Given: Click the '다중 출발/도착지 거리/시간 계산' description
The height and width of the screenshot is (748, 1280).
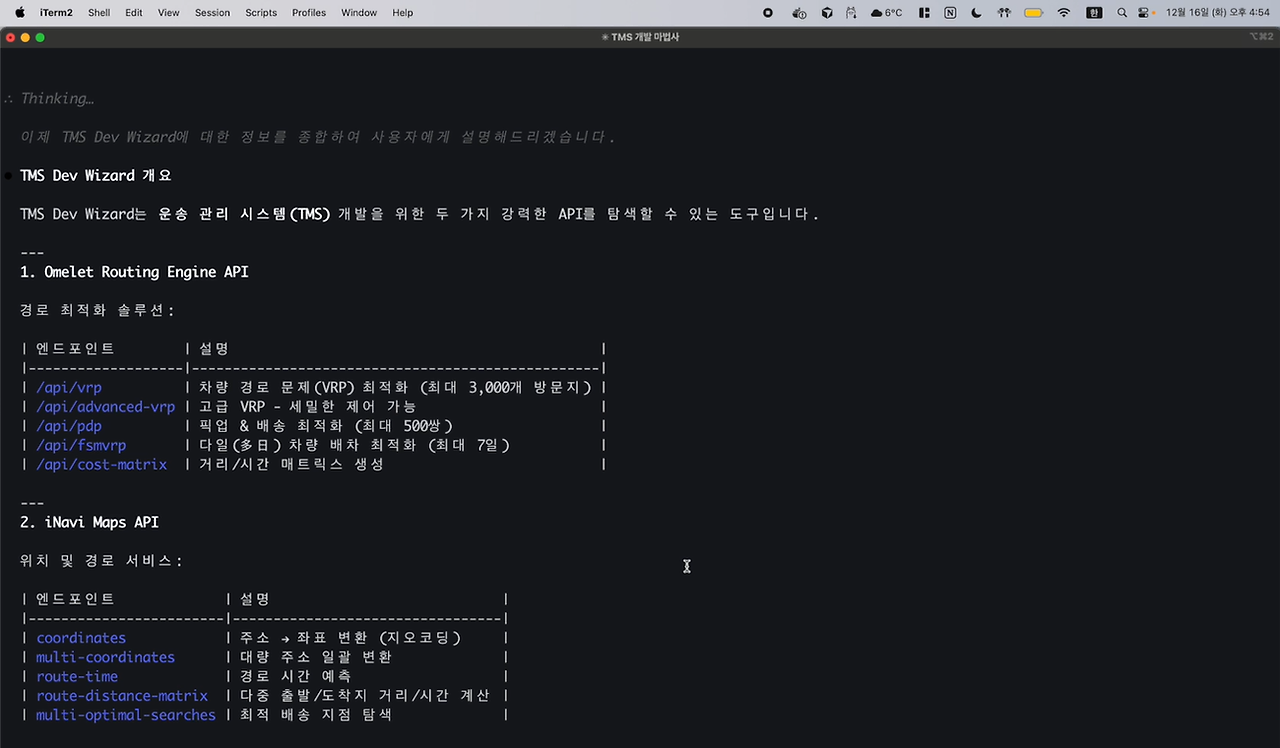Looking at the screenshot, I should 366,696.
